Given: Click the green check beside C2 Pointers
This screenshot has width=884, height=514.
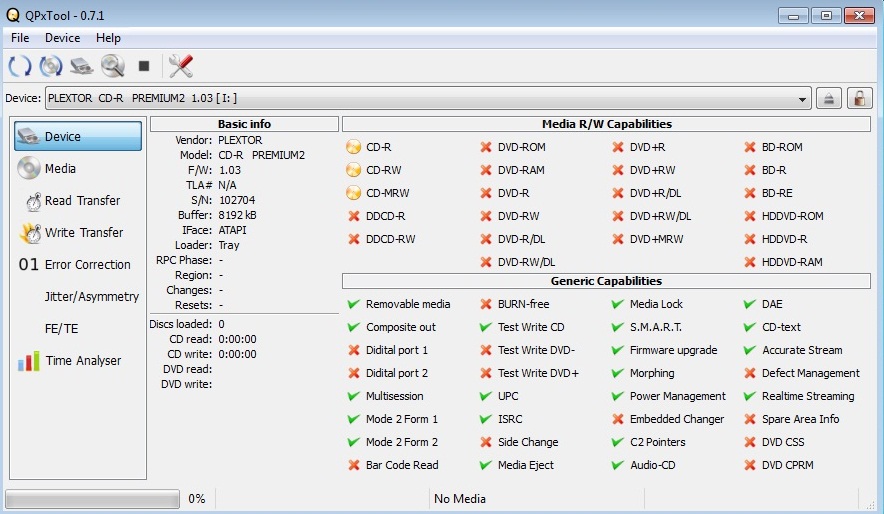Looking at the screenshot, I should [617, 442].
